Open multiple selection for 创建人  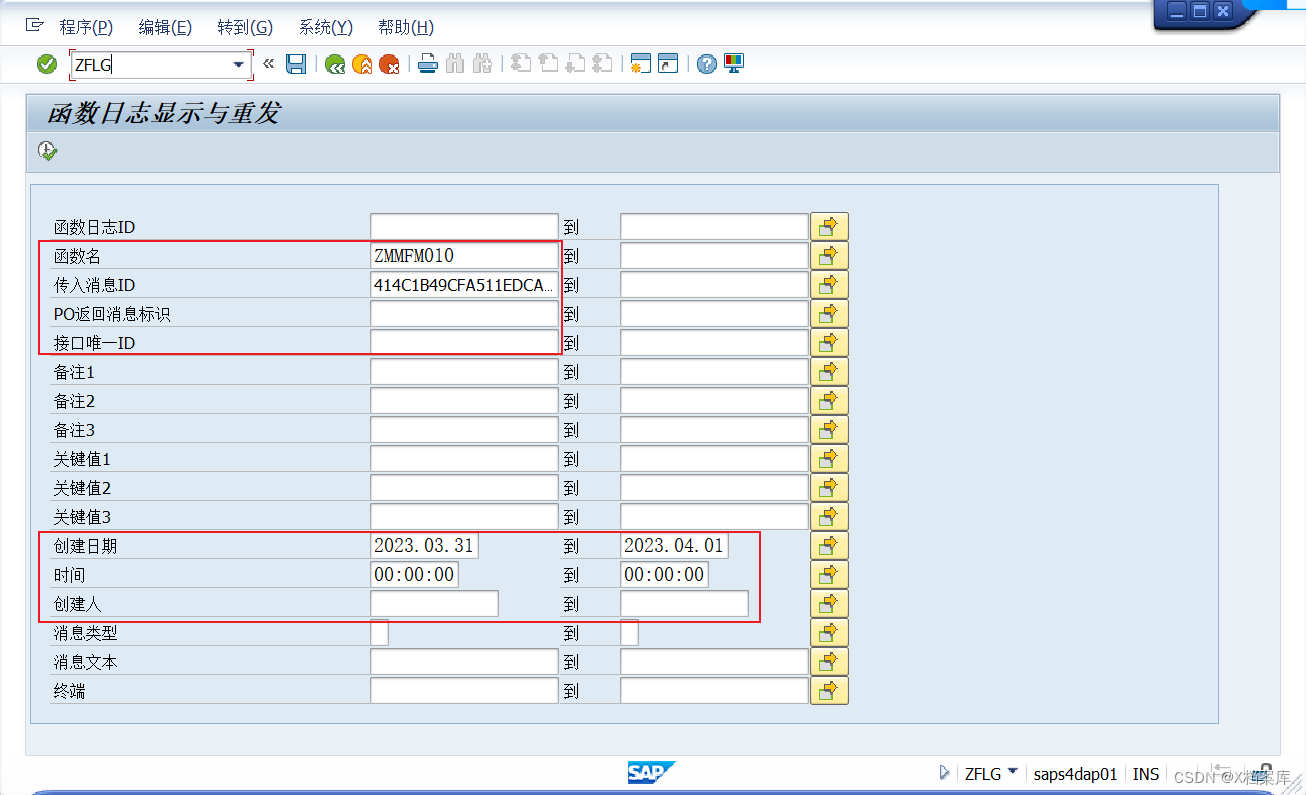(829, 604)
